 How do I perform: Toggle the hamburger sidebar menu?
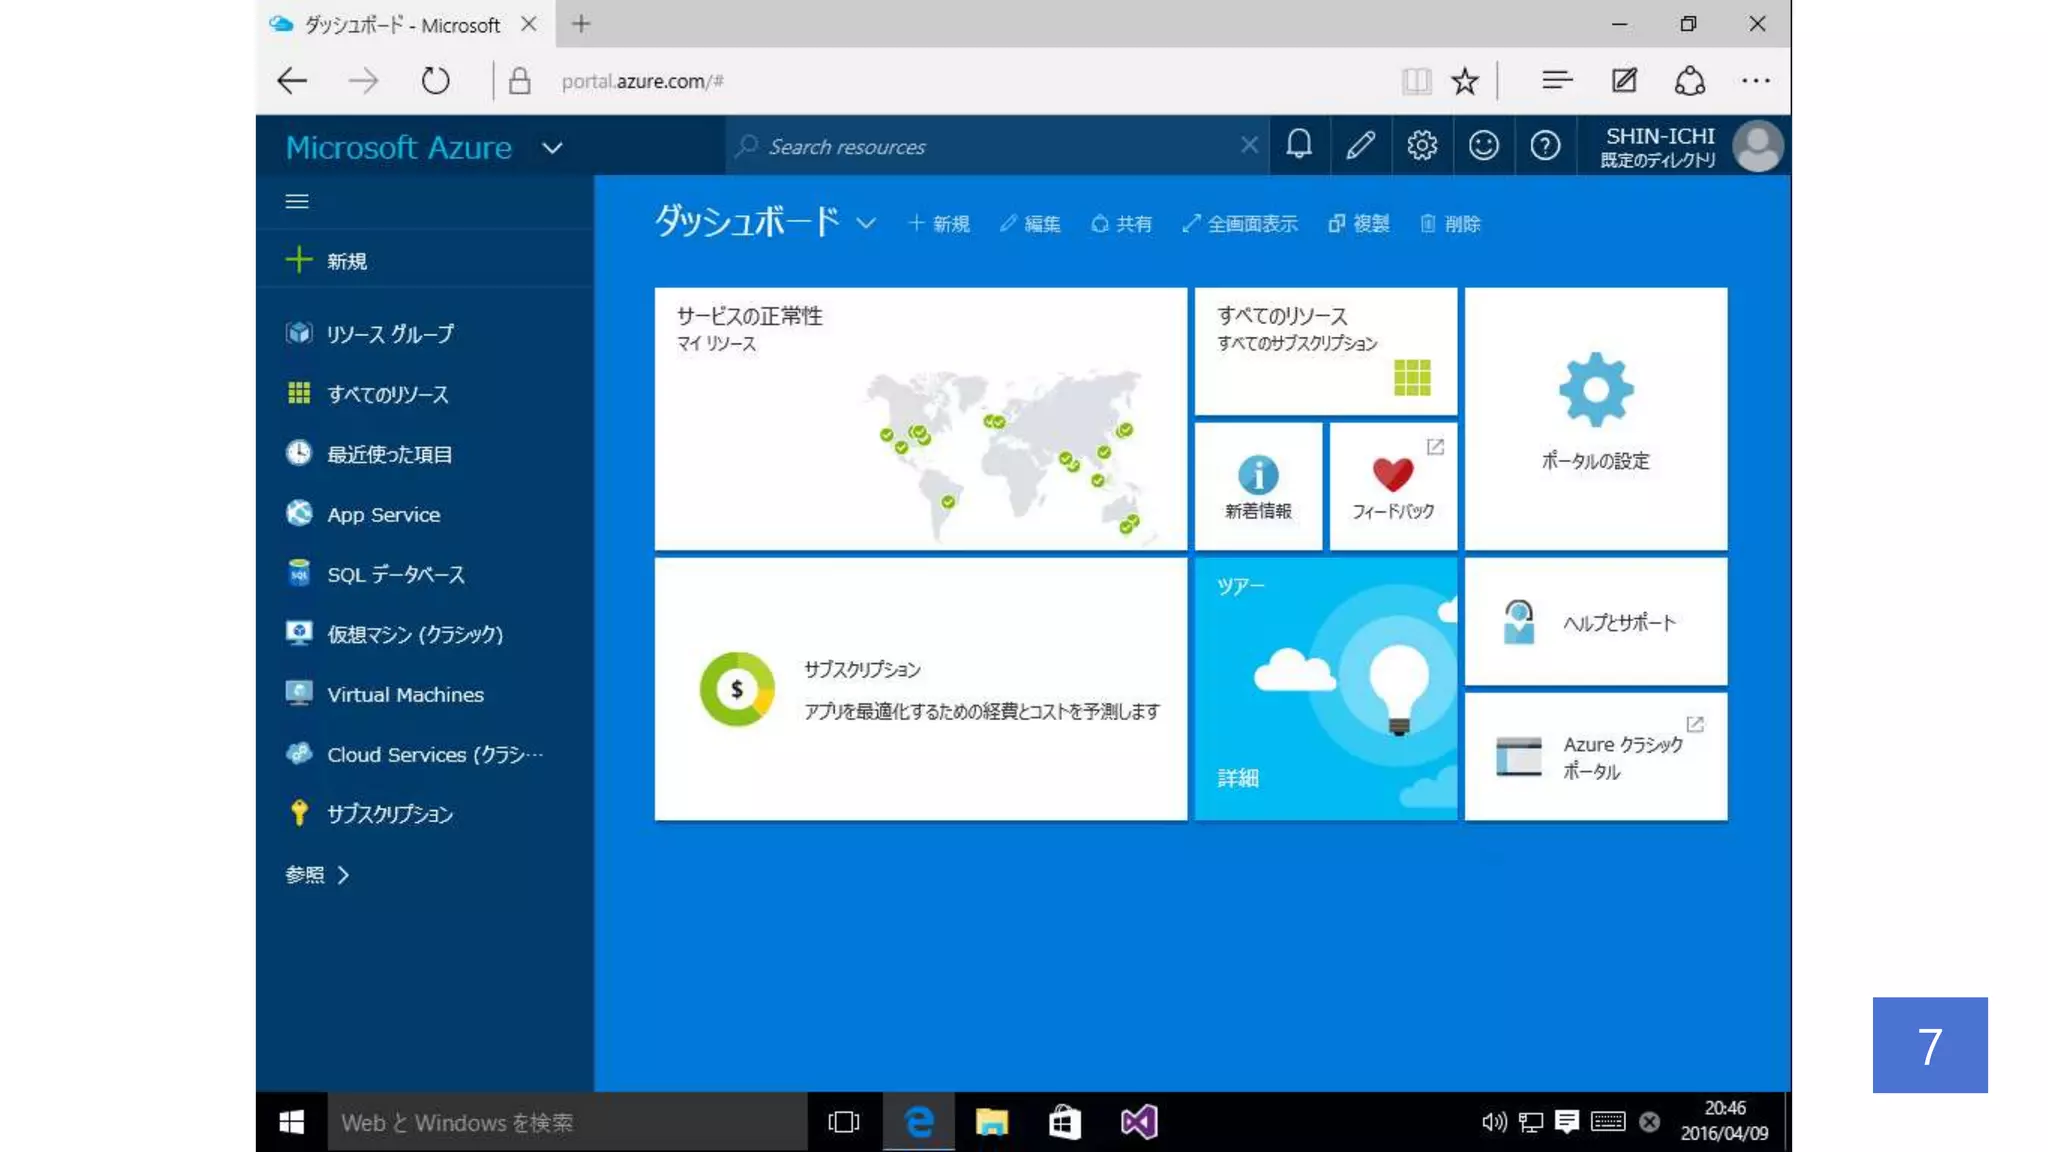(297, 201)
